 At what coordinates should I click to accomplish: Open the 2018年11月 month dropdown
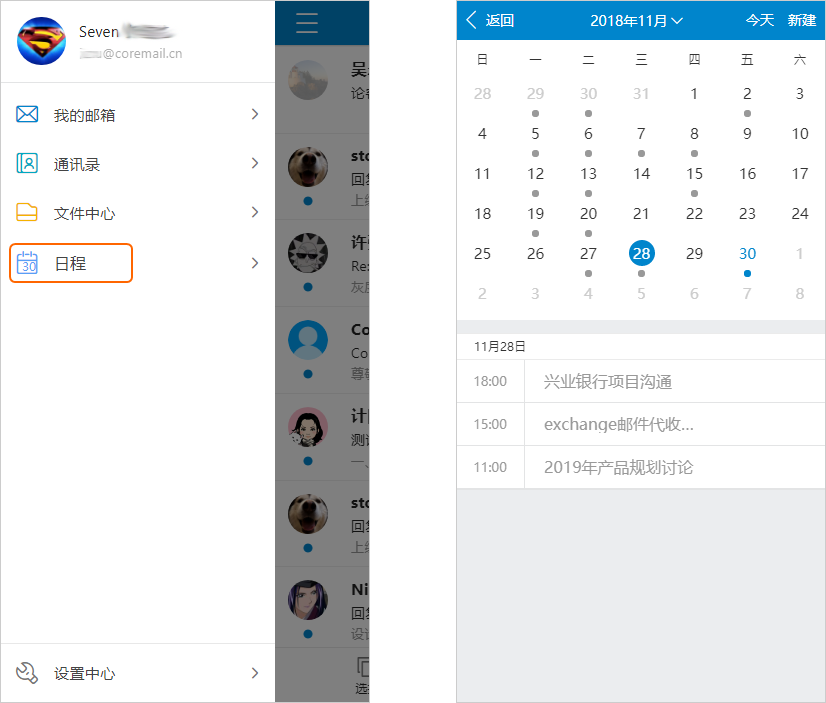[636, 20]
